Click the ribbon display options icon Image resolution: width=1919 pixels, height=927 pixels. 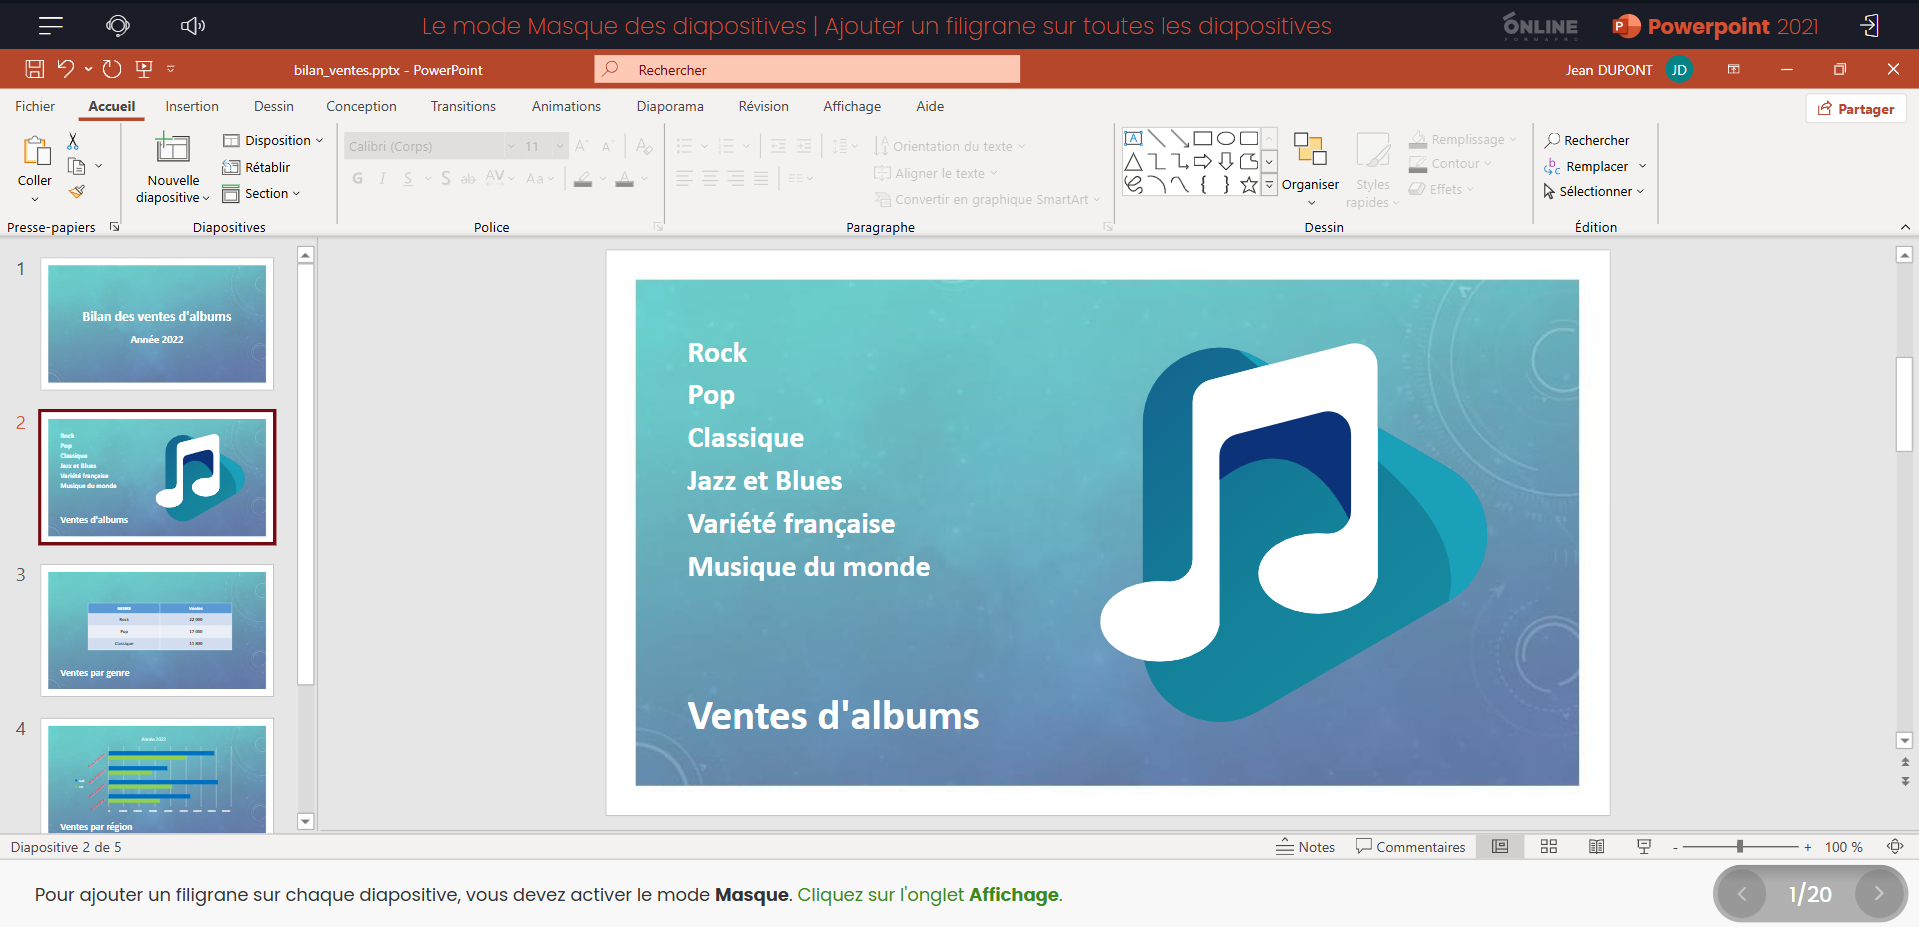[1734, 69]
